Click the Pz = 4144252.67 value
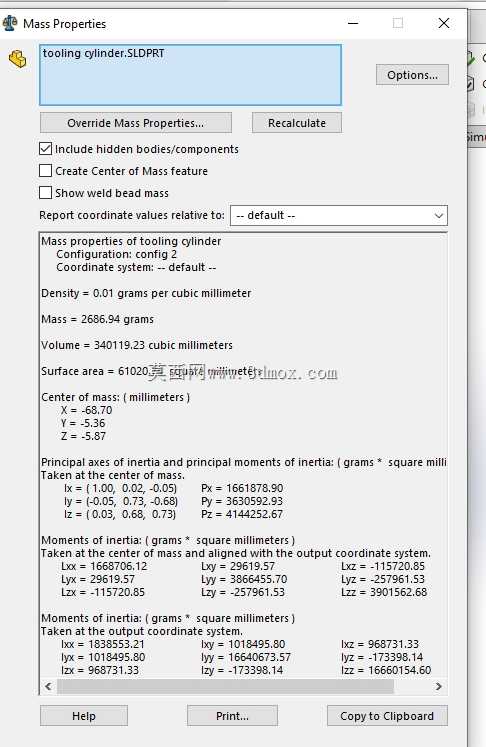 click(x=242, y=514)
